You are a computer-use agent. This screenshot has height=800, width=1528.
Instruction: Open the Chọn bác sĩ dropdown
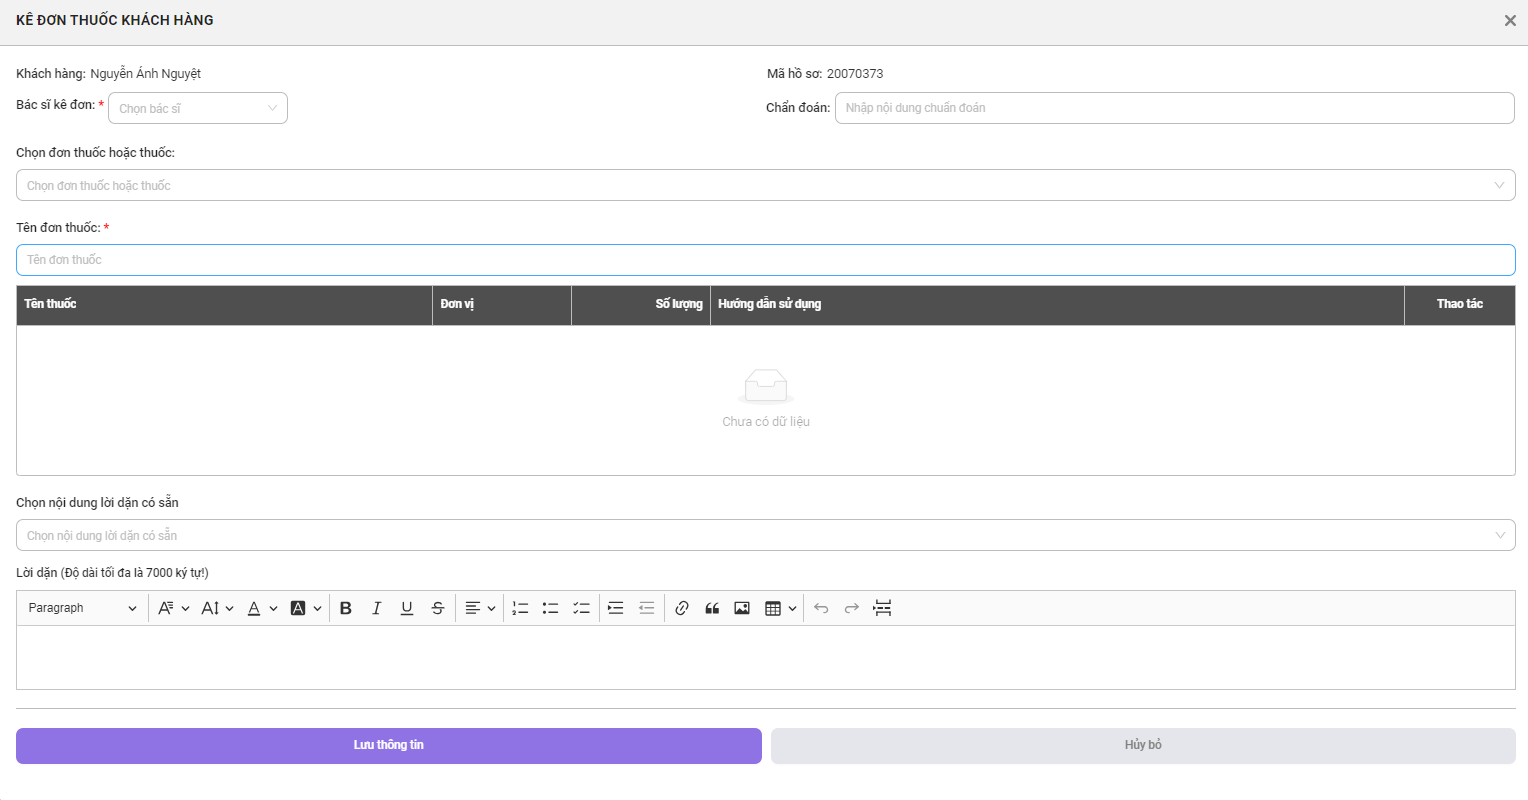(x=198, y=108)
